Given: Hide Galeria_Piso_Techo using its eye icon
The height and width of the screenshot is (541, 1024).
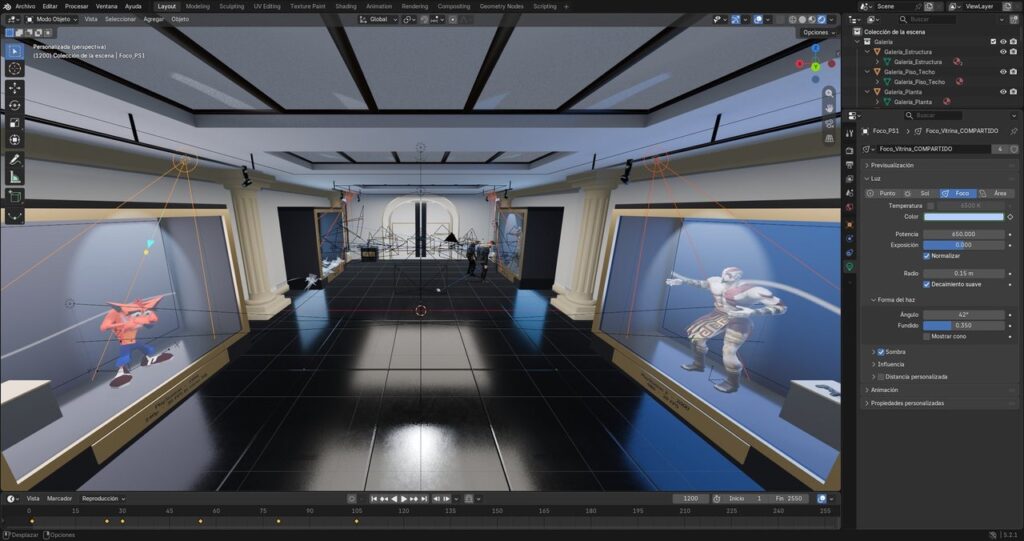Looking at the screenshot, I should (1003, 72).
